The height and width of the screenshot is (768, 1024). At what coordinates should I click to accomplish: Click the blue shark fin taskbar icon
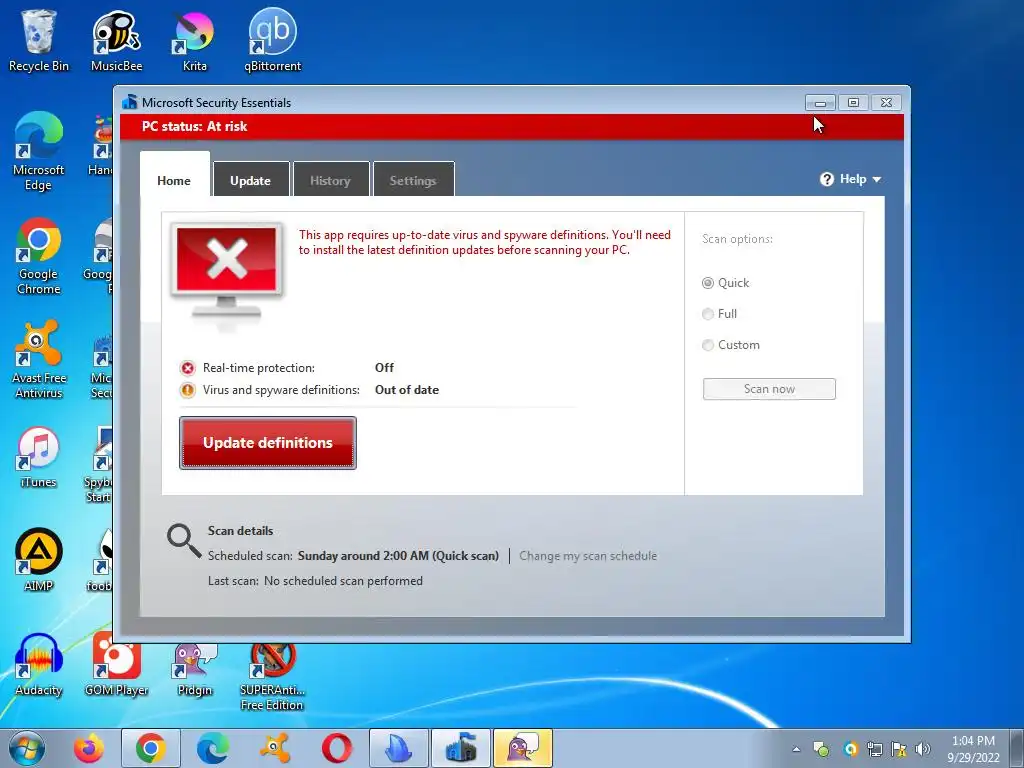point(399,748)
